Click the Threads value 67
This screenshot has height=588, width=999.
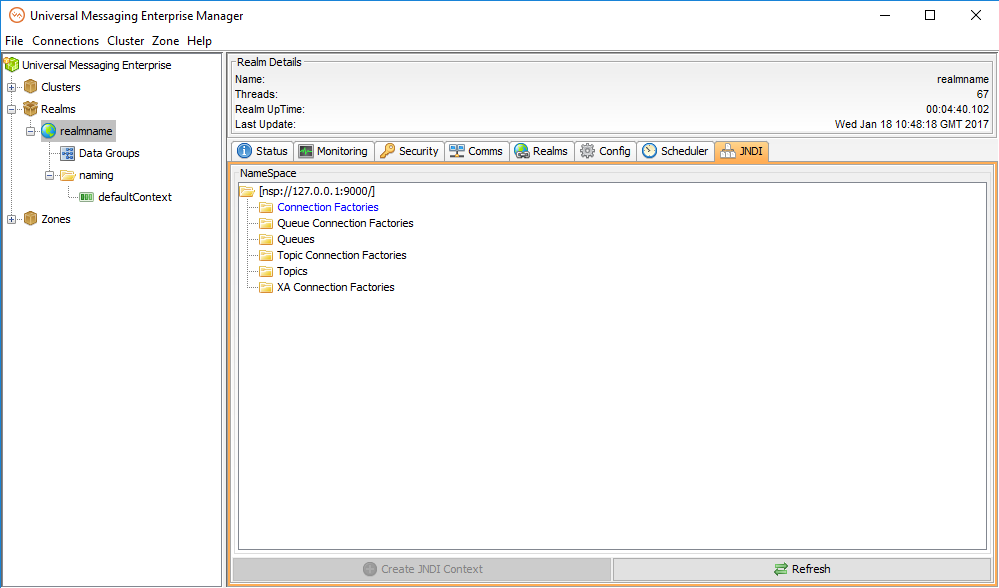pos(983,94)
